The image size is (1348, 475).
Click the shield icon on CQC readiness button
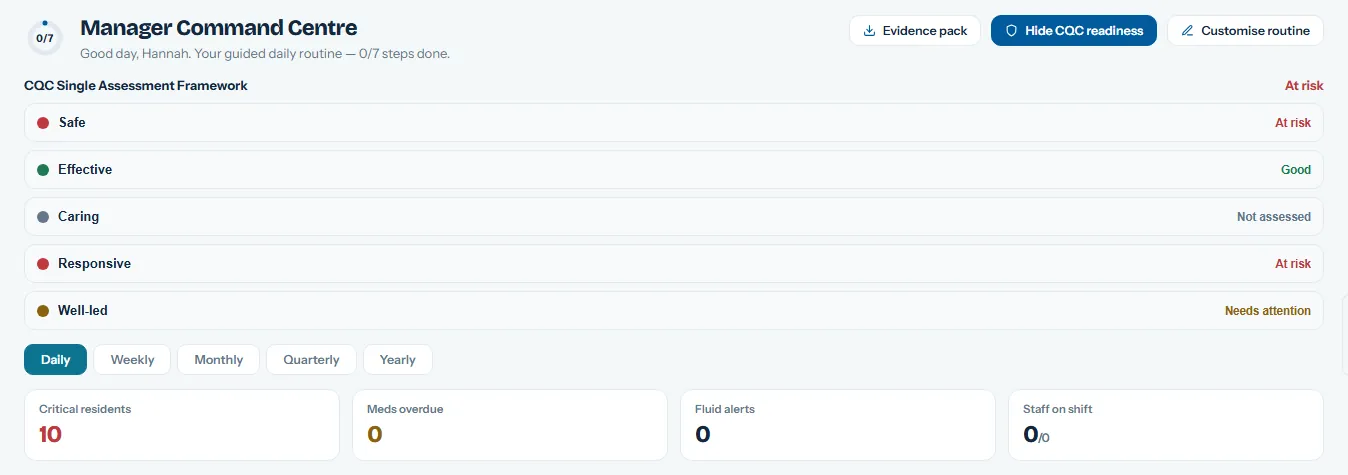pyautogui.click(x=1011, y=31)
